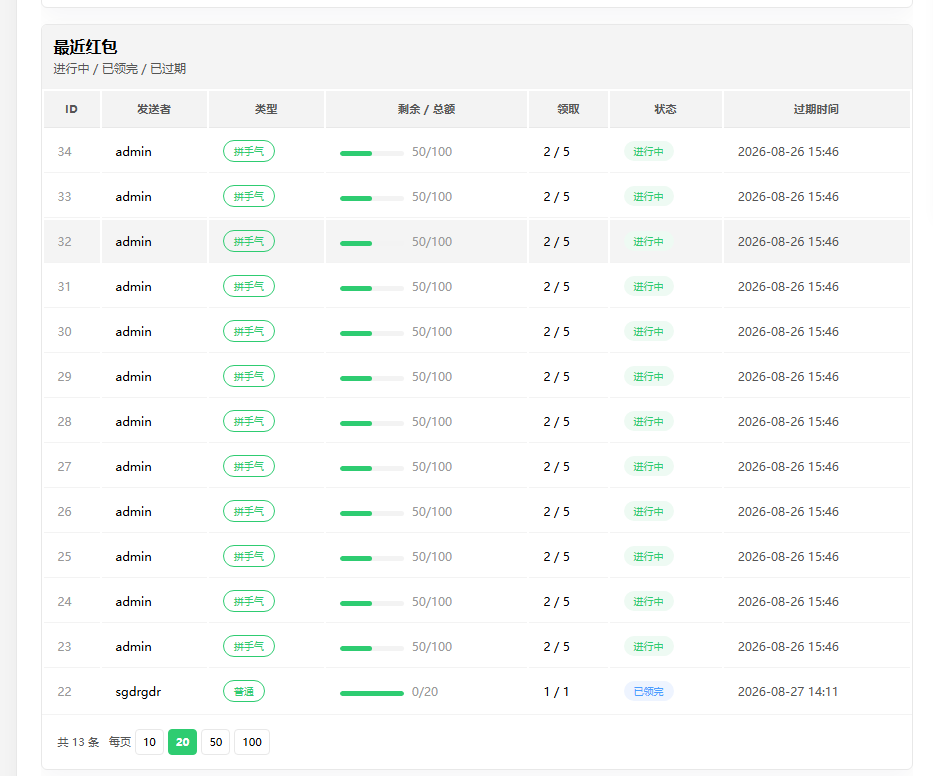933x776 pixels.
Task: Click the expiry 2026-08-27 14:11
Action: click(x=788, y=691)
